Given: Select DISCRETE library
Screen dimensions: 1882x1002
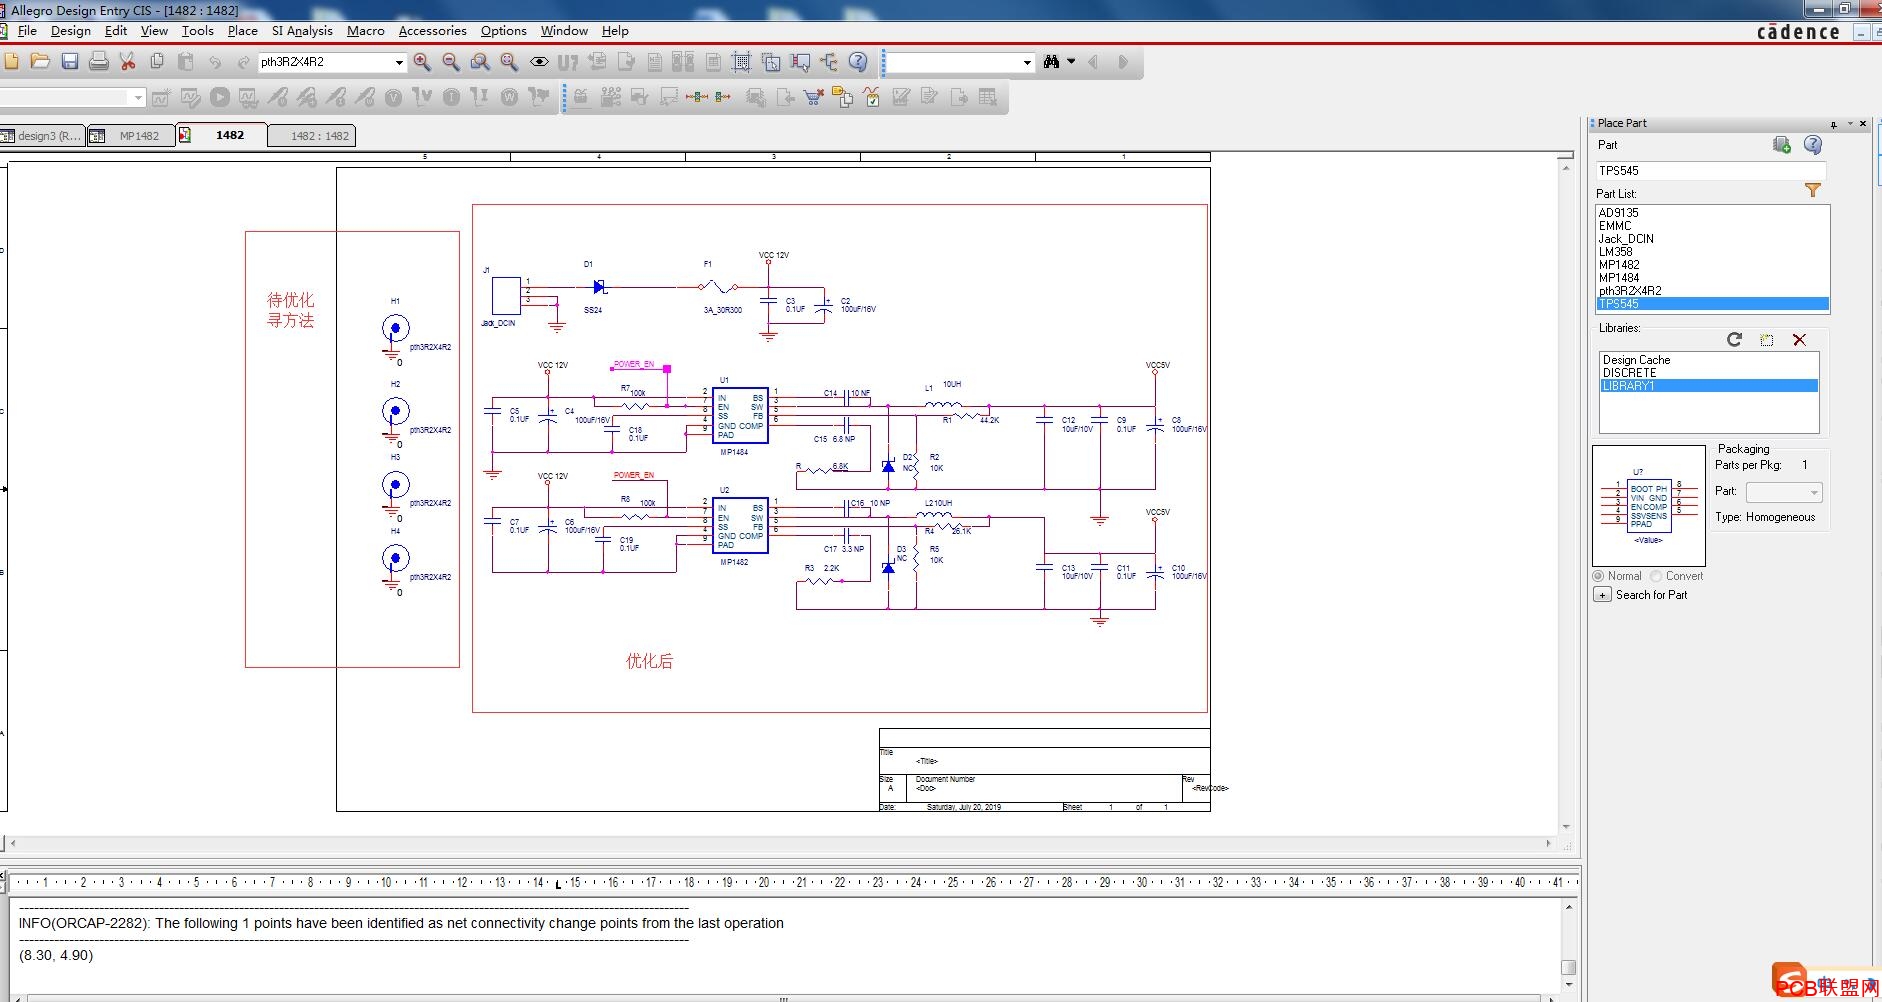Looking at the screenshot, I should 1709,373.
